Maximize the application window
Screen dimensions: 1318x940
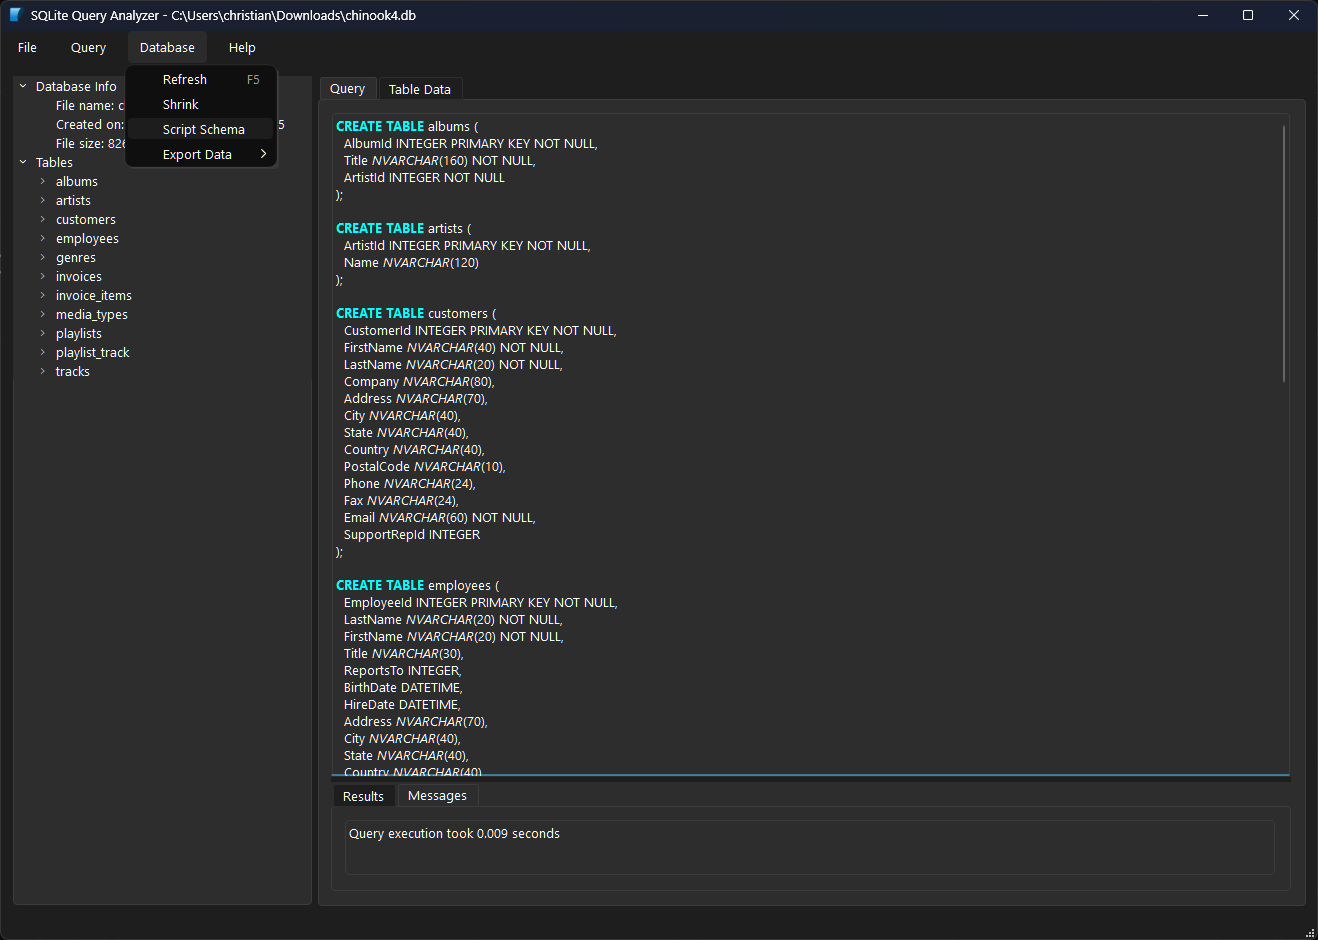tap(1248, 15)
